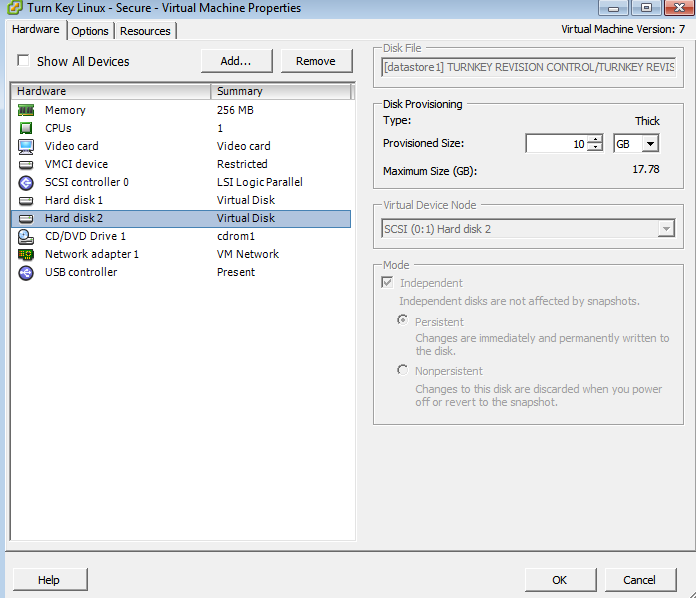Enable Show All Devices checkbox
This screenshot has height=598, width=696.
(23, 61)
